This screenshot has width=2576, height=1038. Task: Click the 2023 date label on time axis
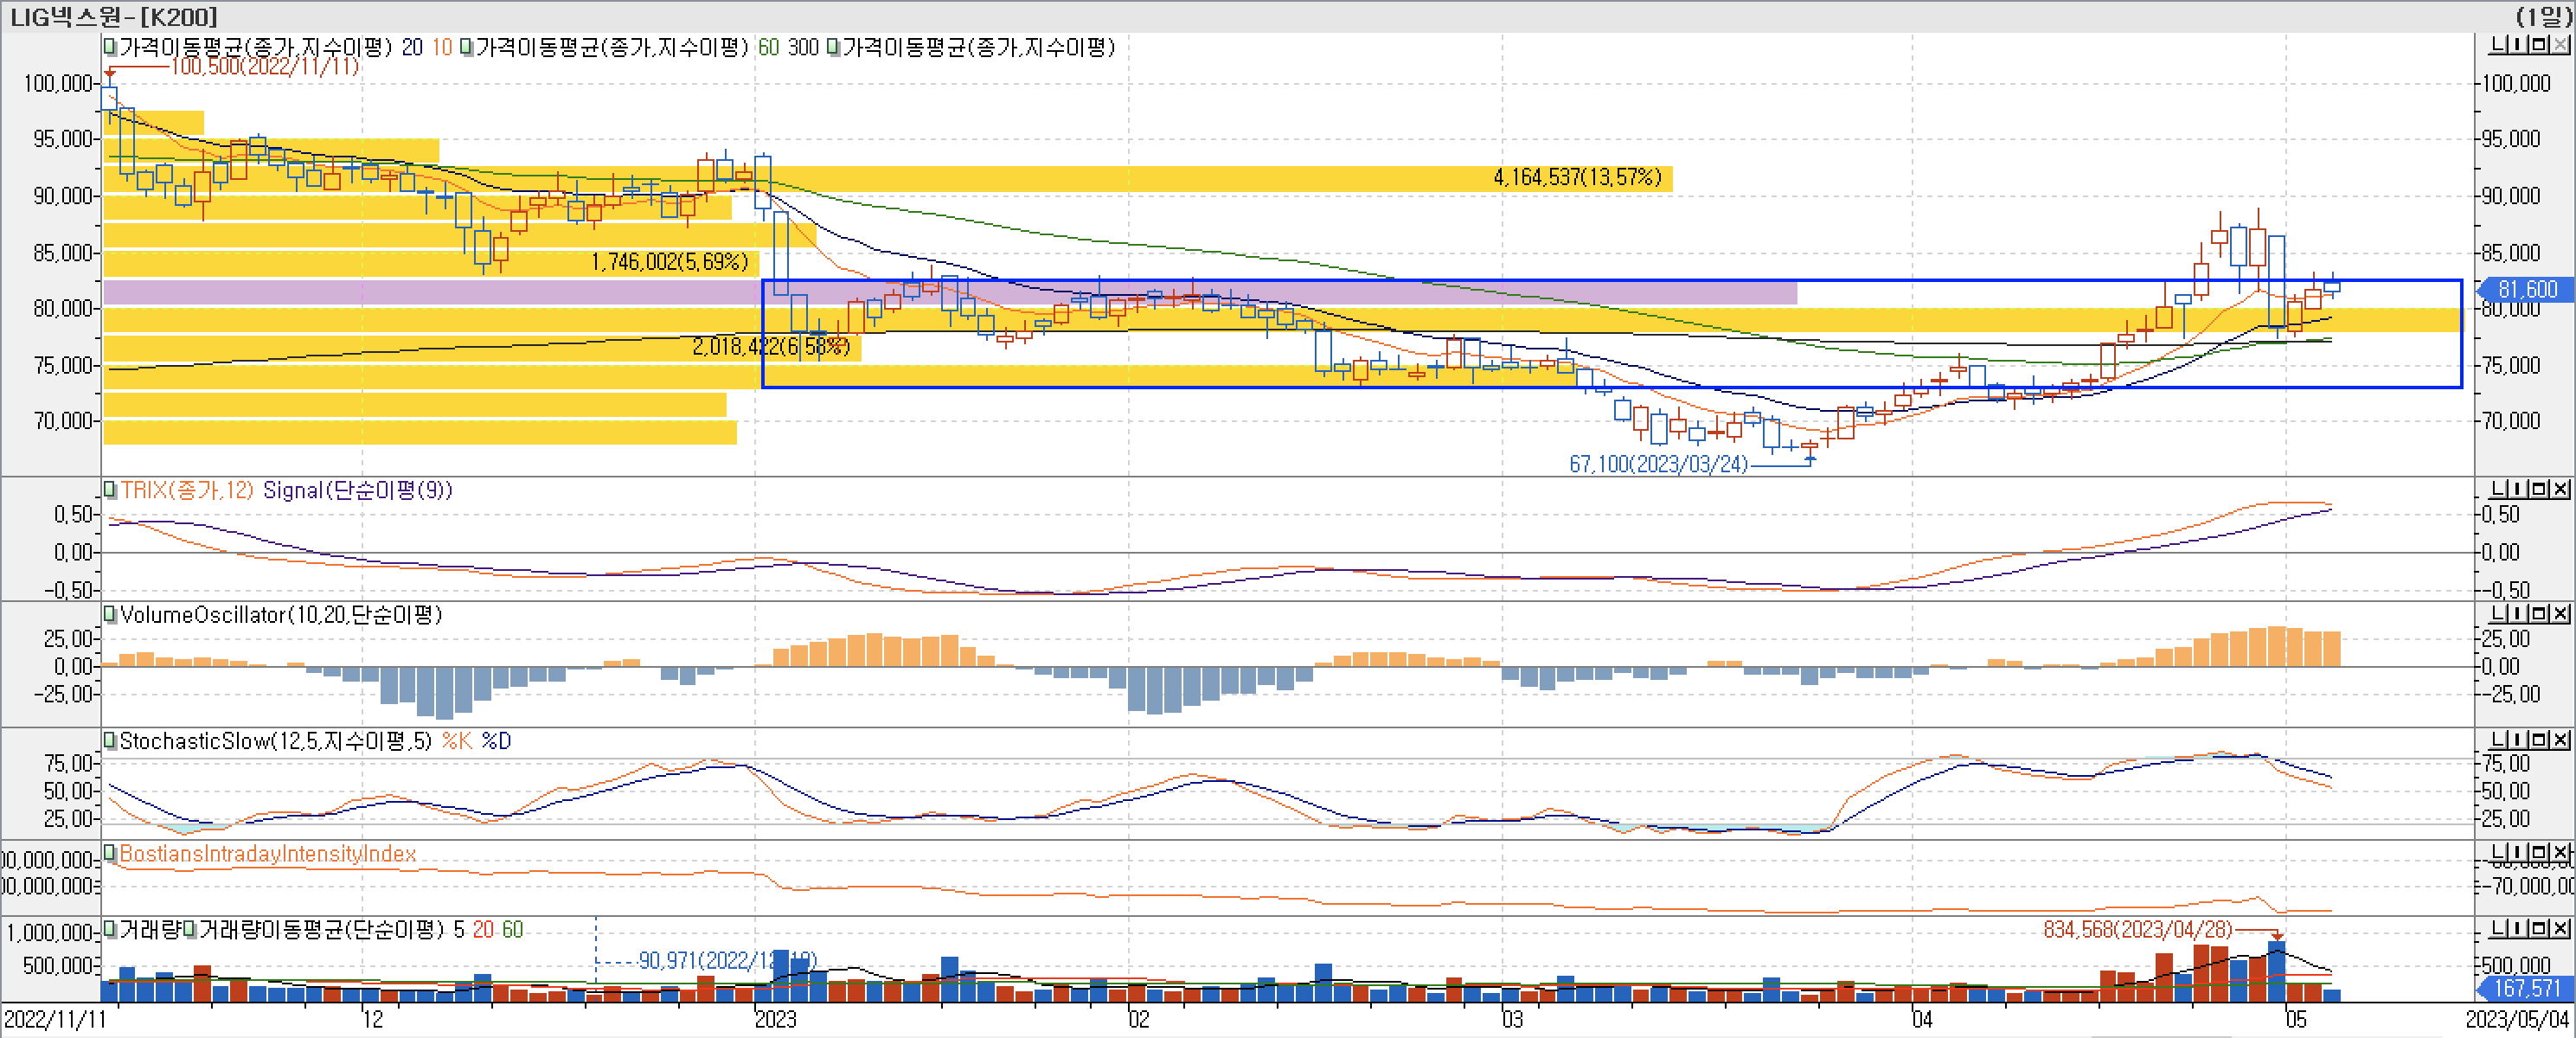pos(775,1019)
